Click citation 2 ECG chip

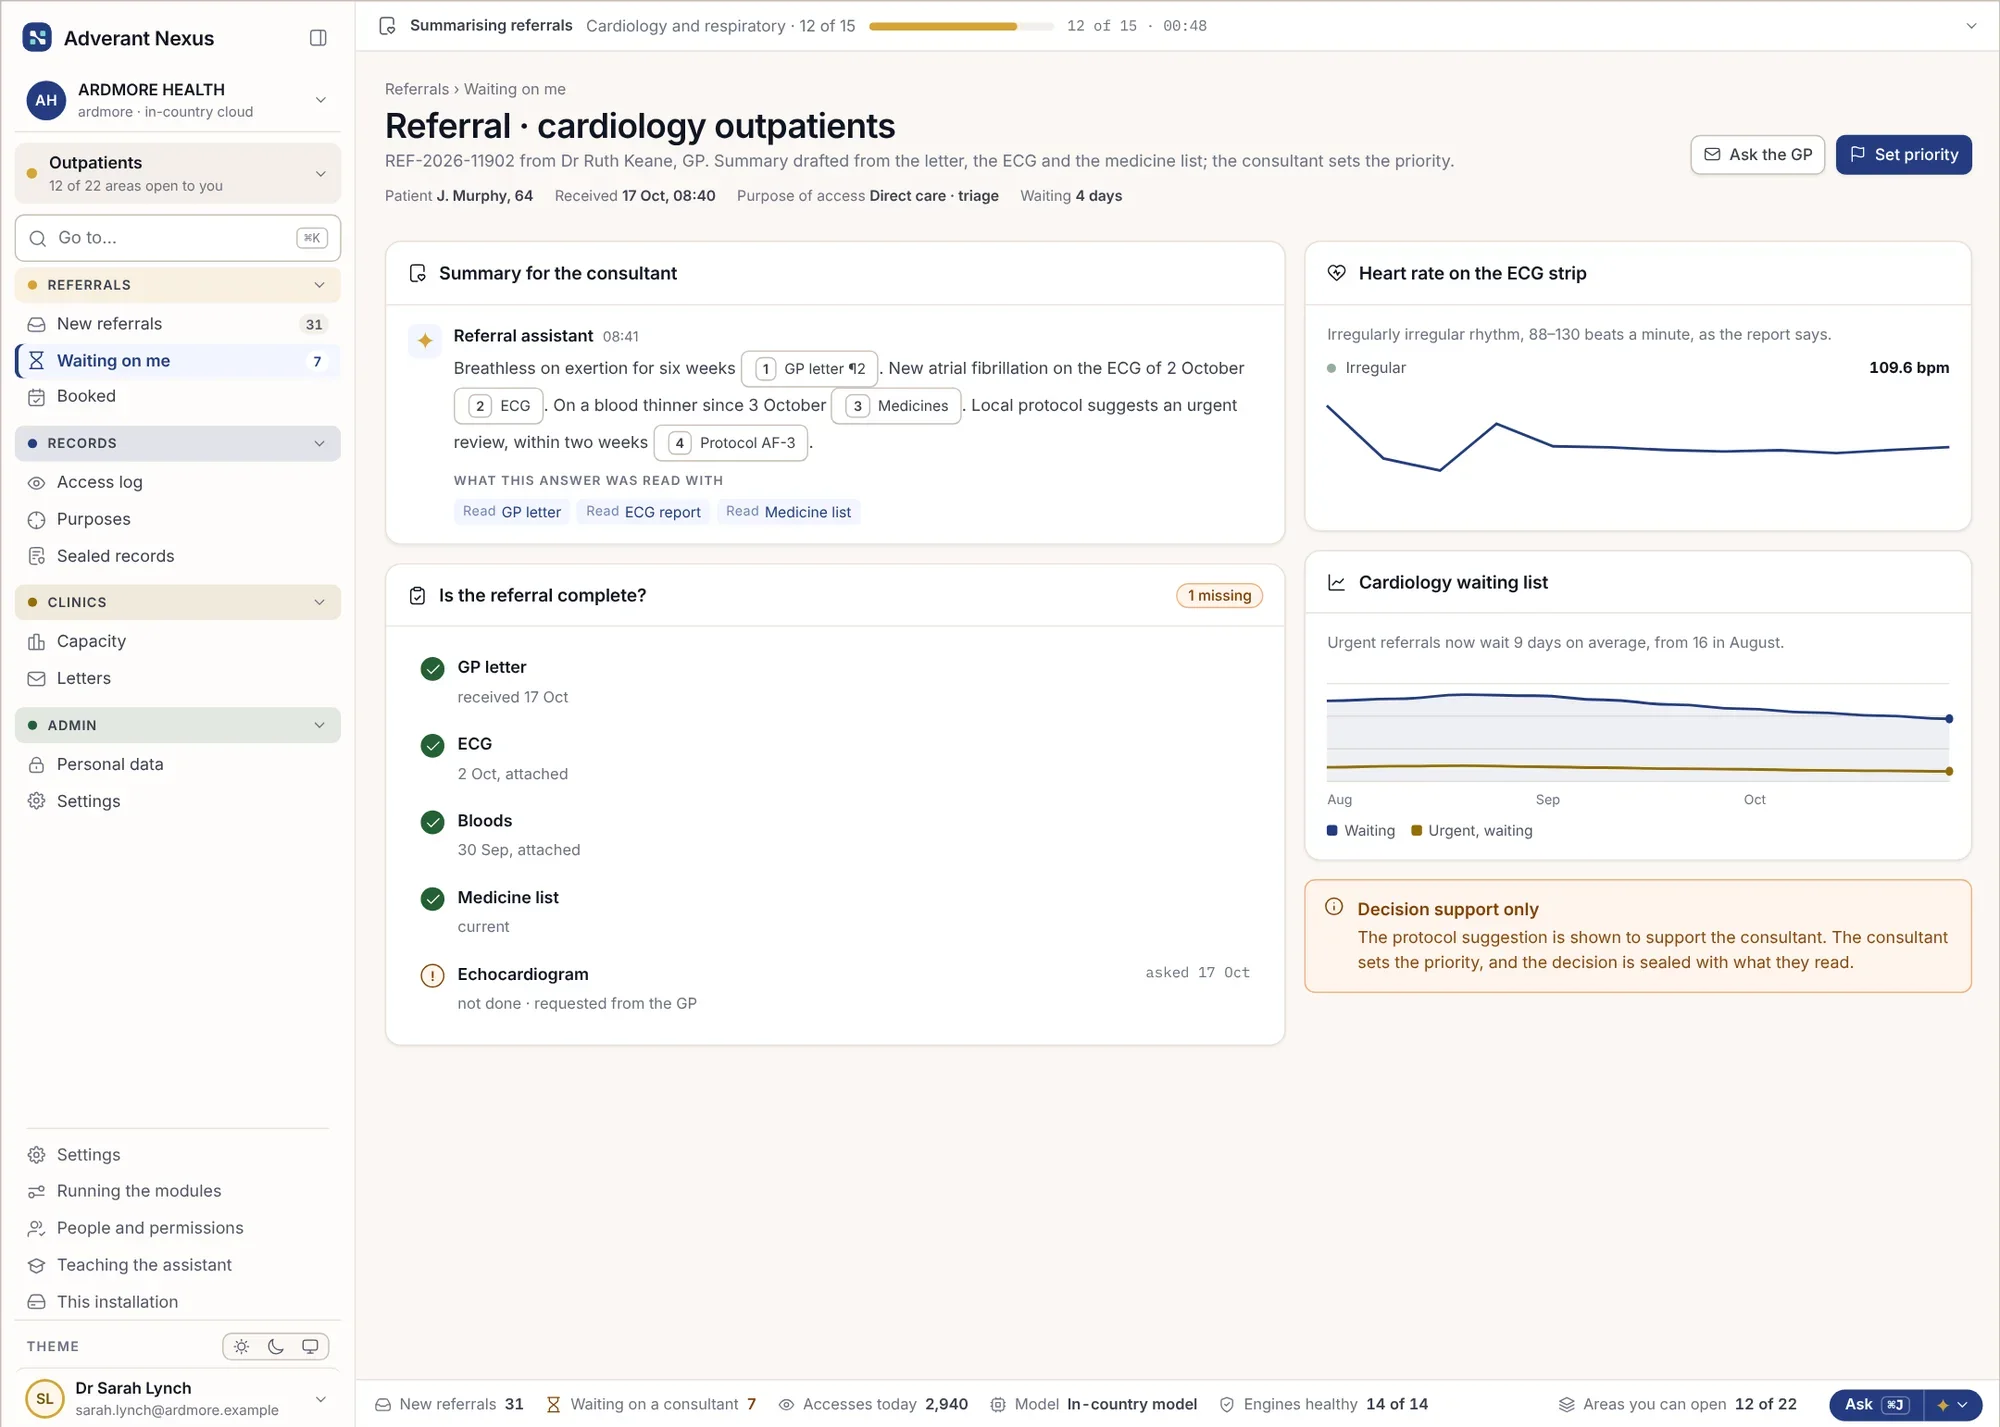(x=499, y=406)
